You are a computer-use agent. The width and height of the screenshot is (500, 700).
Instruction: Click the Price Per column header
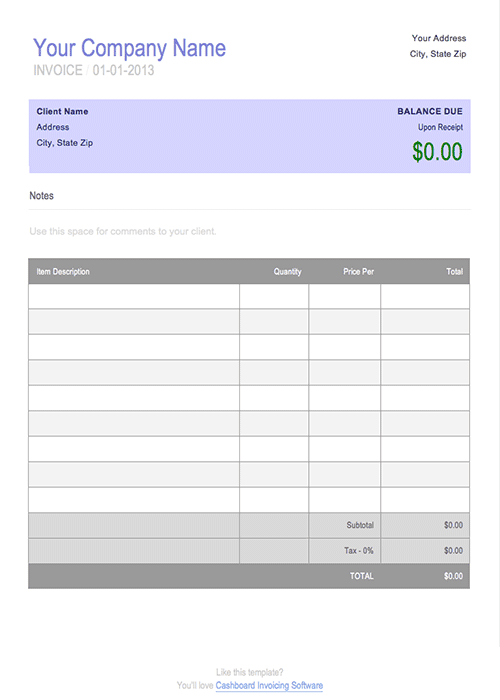(358, 271)
